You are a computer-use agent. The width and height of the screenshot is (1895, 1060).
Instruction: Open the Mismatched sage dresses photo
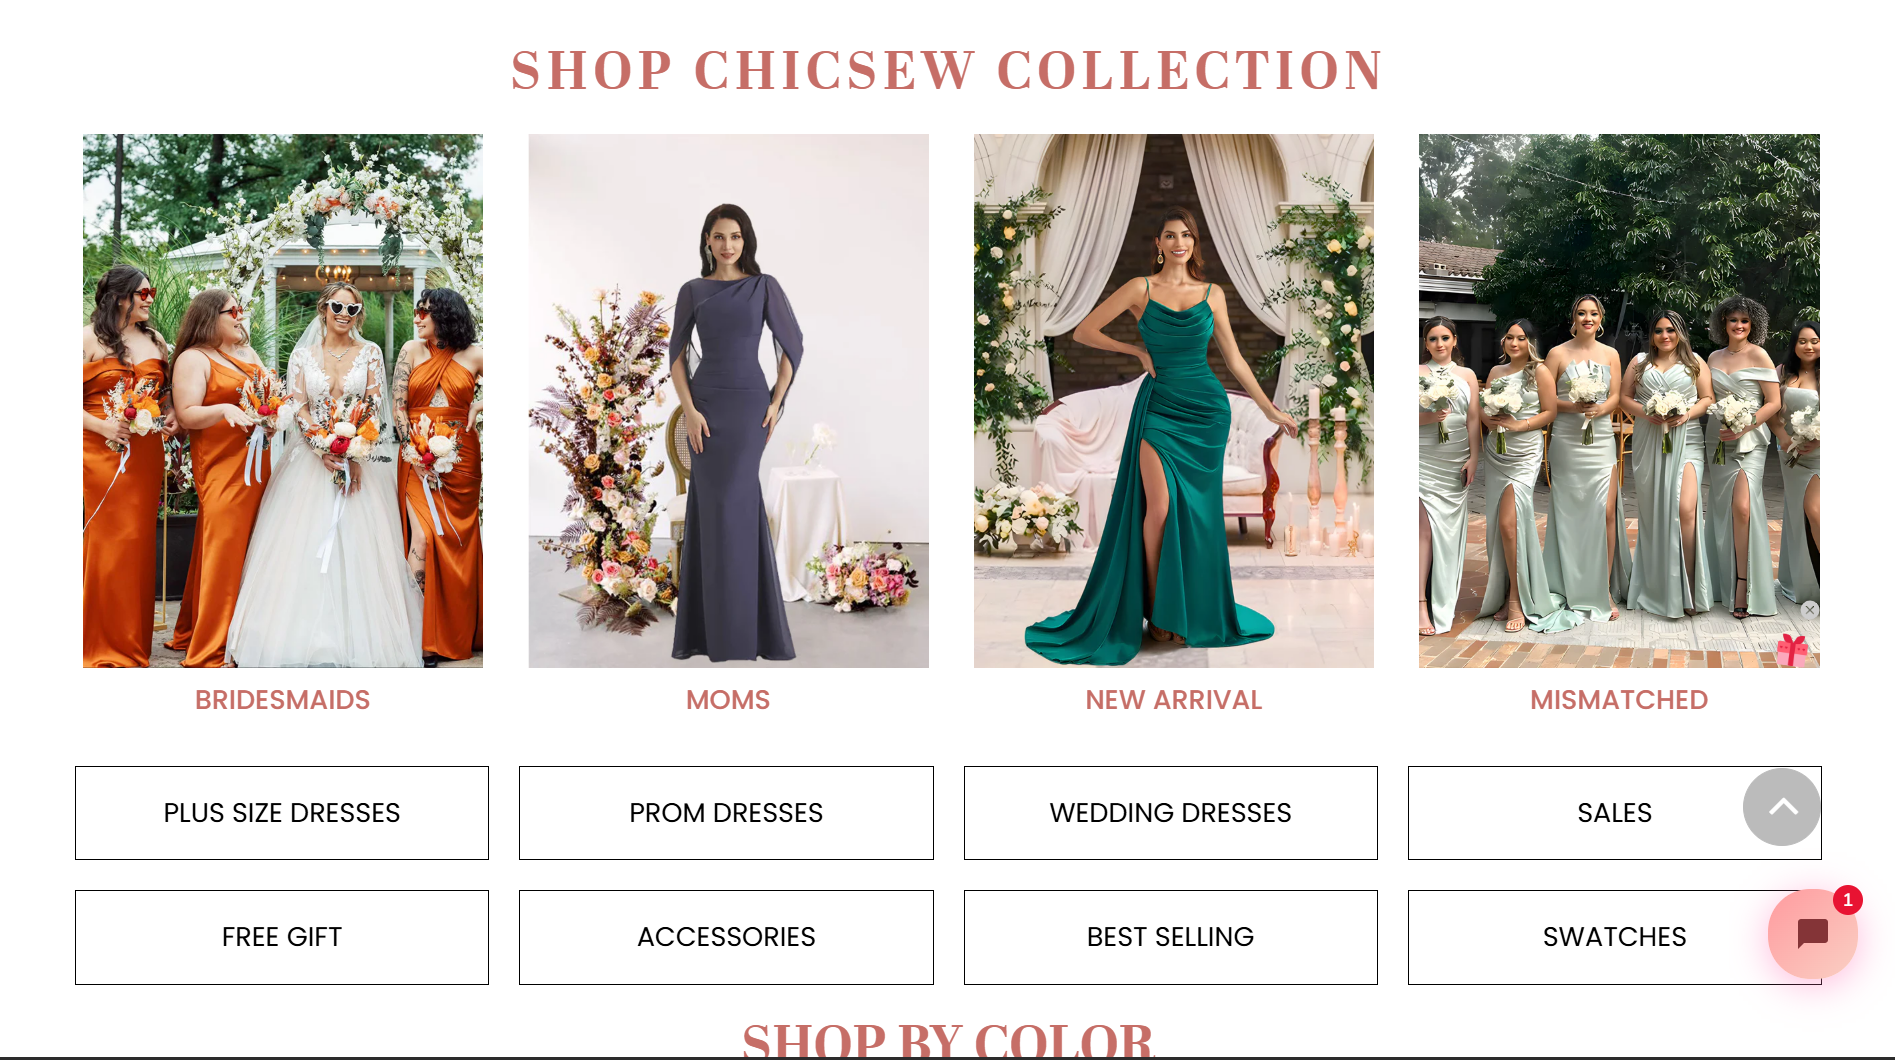tap(1619, 401)
